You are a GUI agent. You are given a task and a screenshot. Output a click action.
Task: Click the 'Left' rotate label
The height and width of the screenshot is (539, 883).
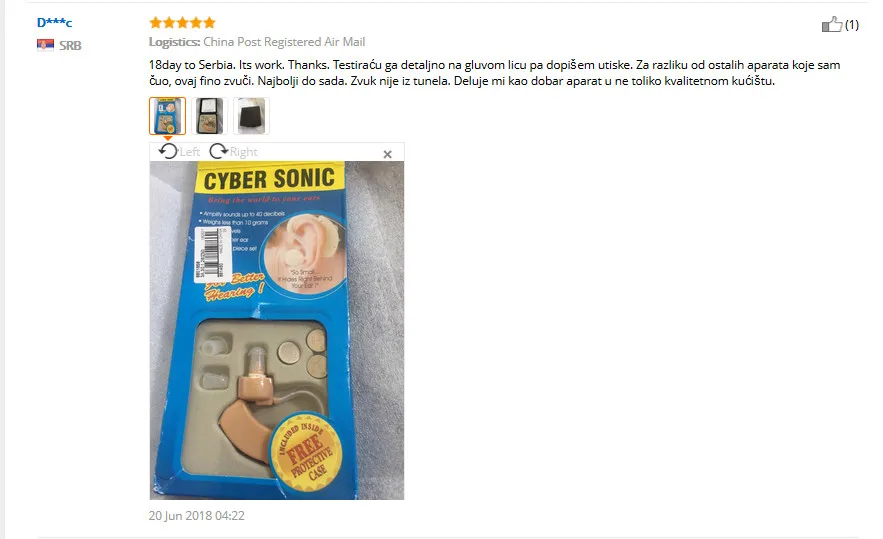coord(190,152)
